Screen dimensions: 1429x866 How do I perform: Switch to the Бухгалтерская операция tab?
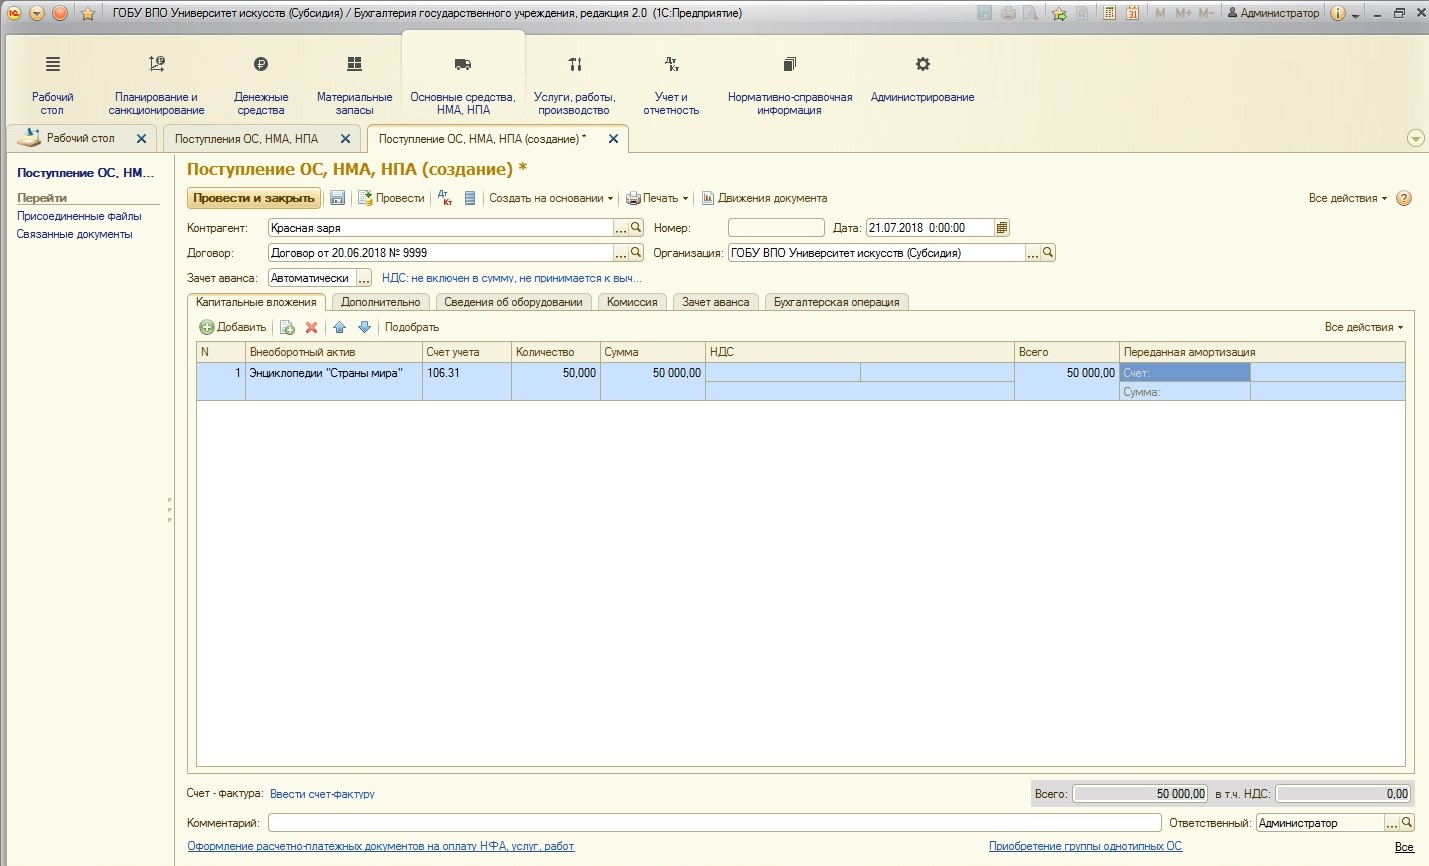point(836,302)
